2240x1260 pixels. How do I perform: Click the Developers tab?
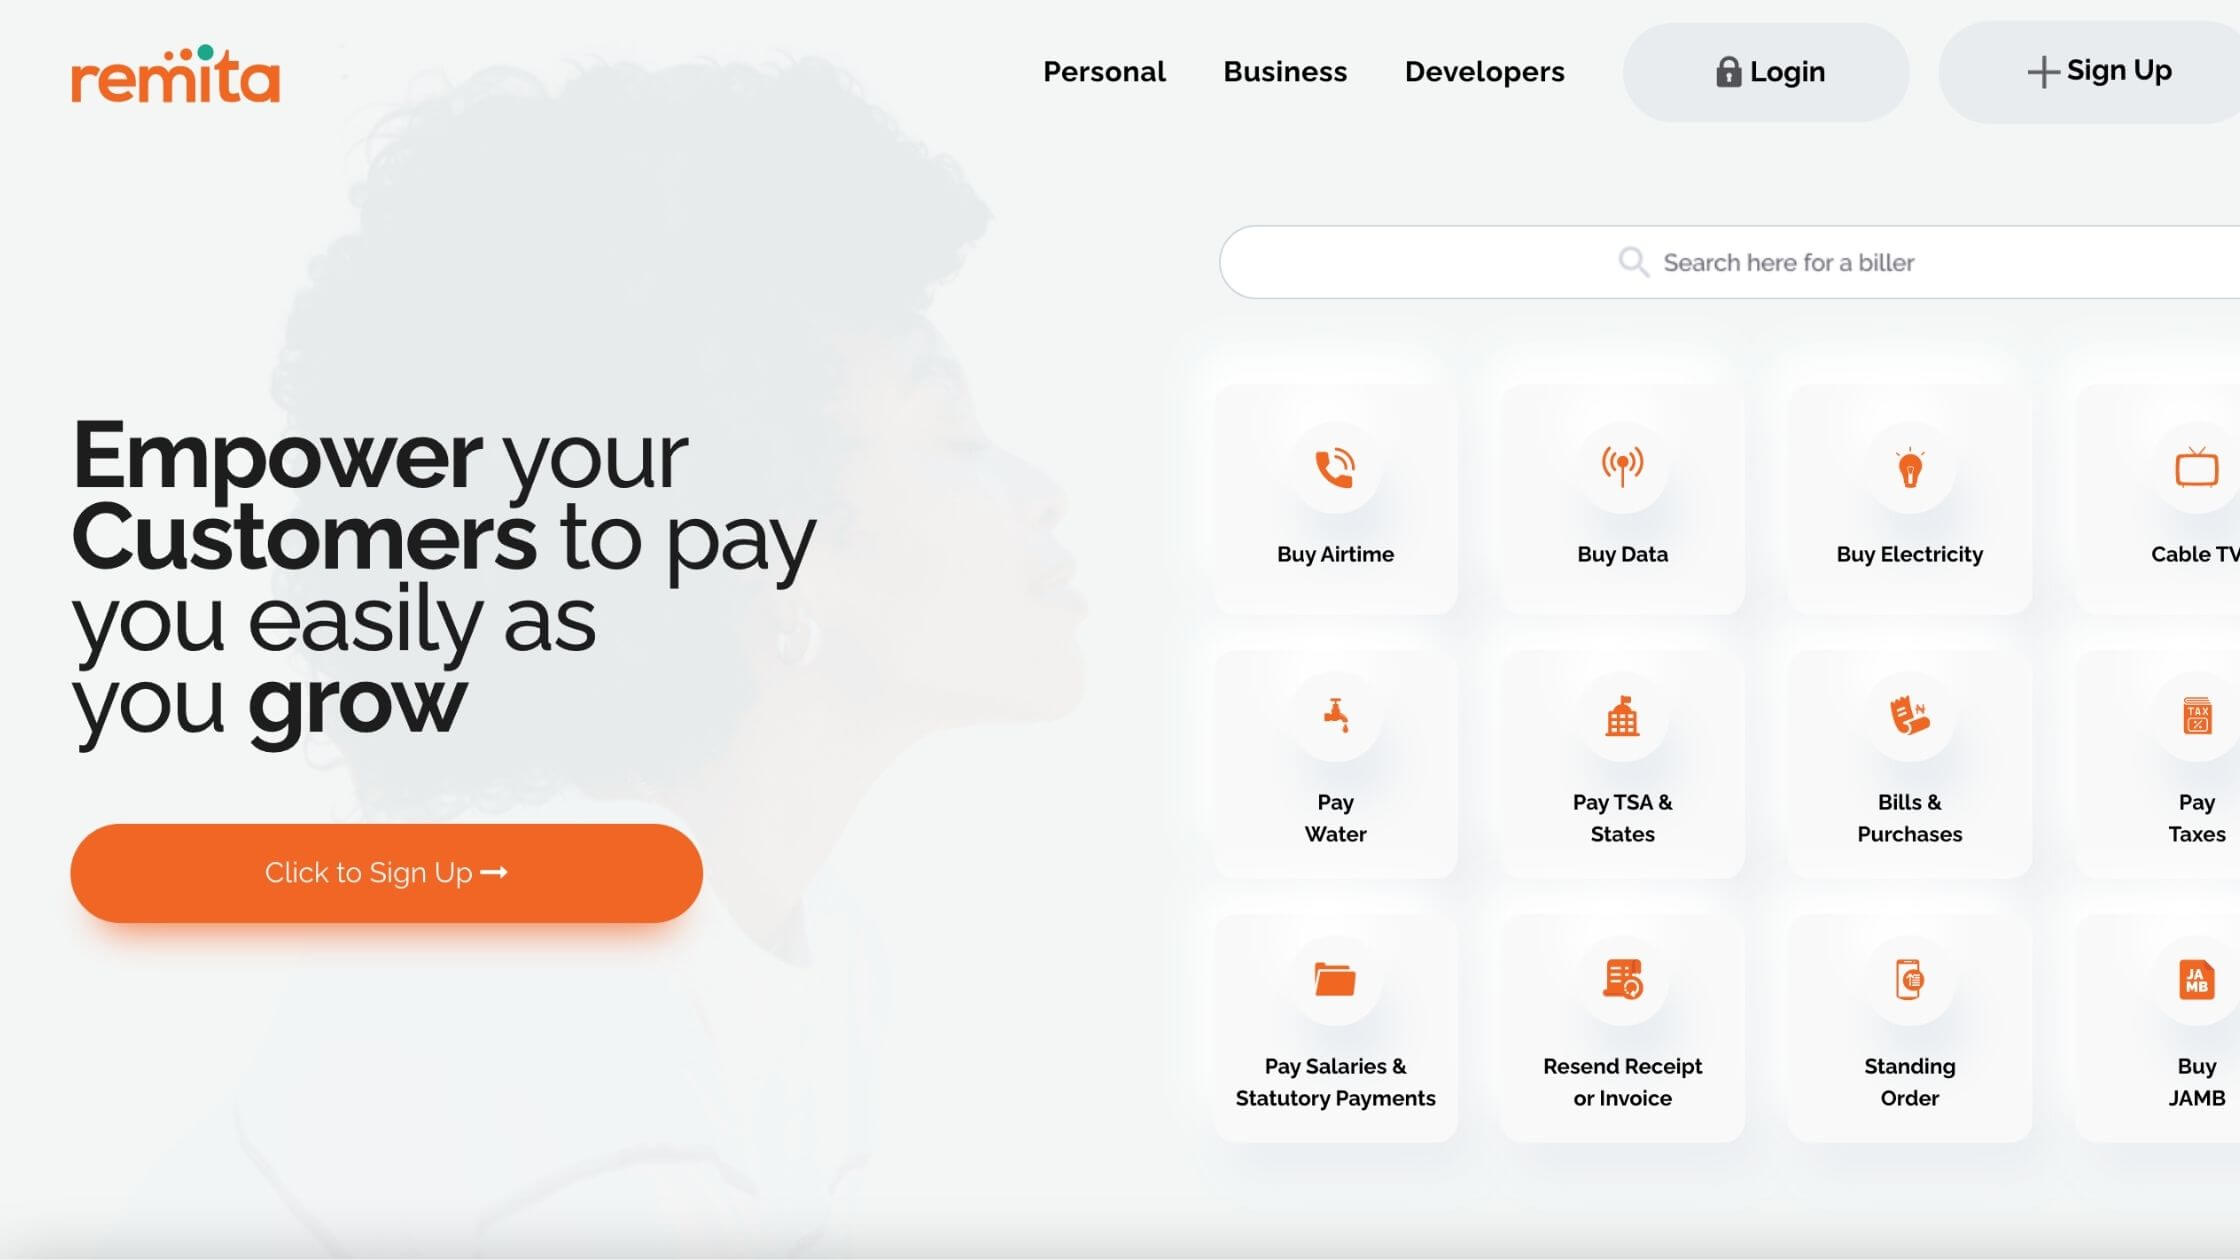point(1485,71)
